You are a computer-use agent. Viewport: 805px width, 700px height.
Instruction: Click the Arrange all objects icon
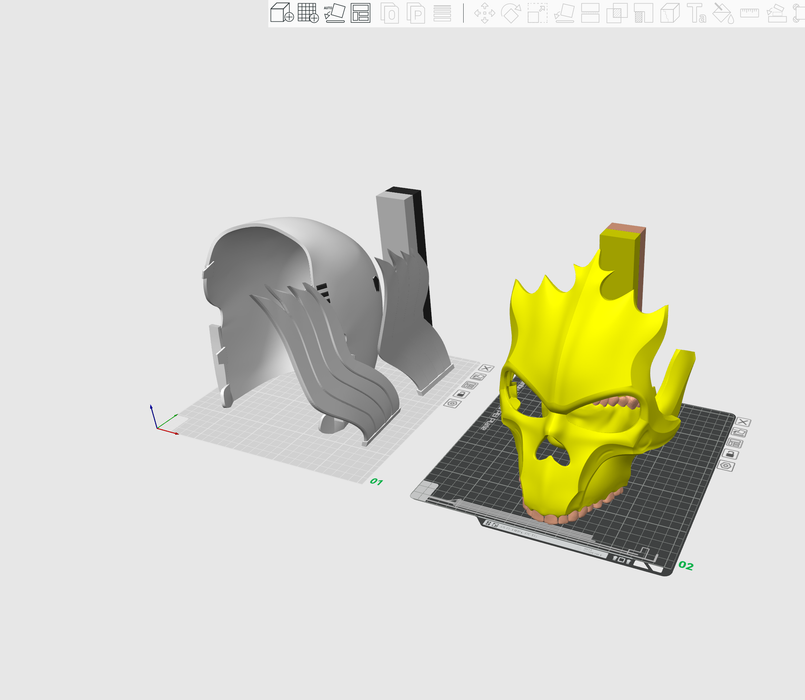[x=360, y=13]
